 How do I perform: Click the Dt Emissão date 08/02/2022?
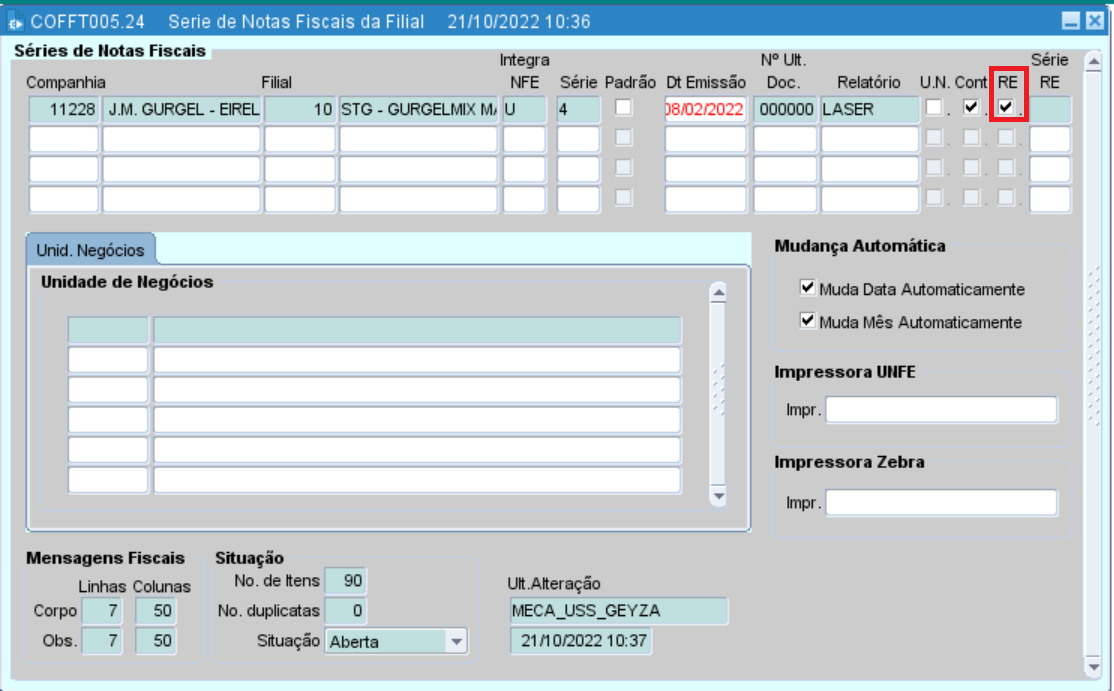tap(705, 109)
